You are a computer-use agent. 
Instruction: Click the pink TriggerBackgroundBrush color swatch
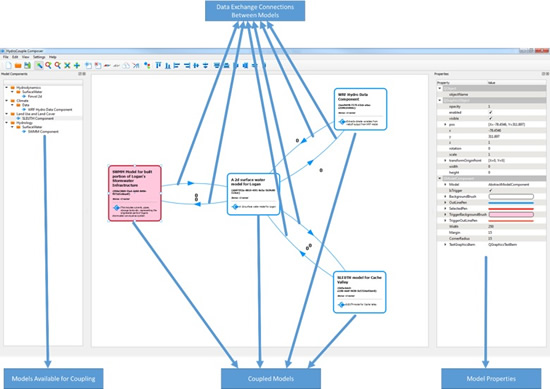tap(511, 214)
